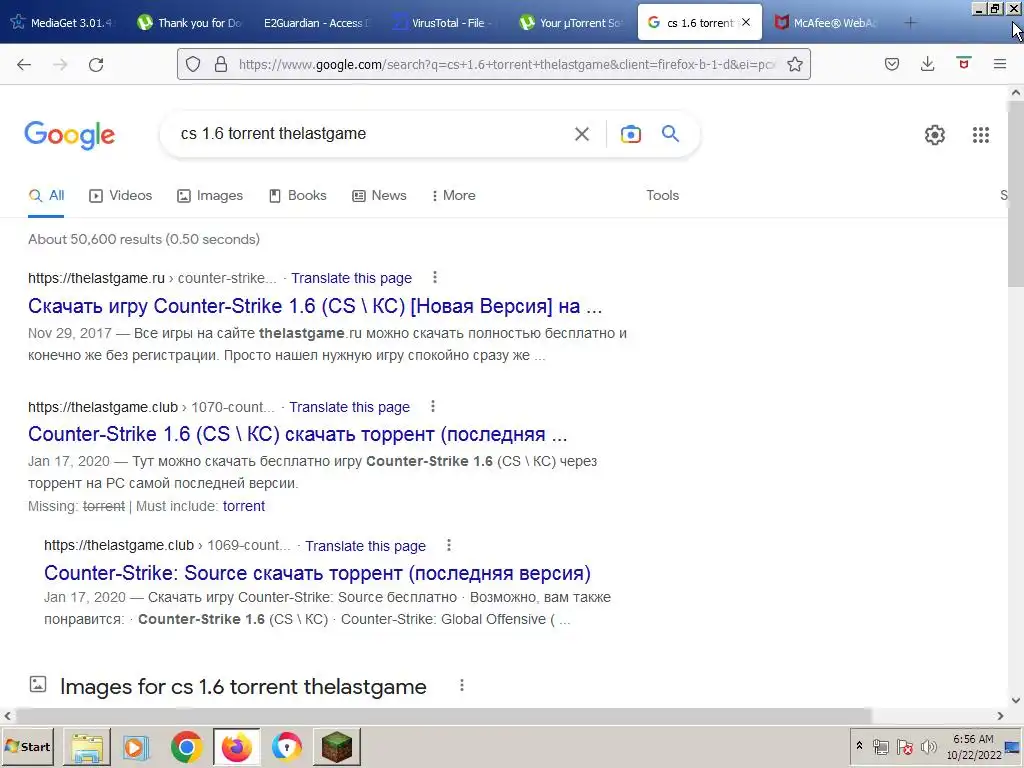Select the Videos search filter
The width and height of the screenshot is (1024, 768).
click(121, 195)
